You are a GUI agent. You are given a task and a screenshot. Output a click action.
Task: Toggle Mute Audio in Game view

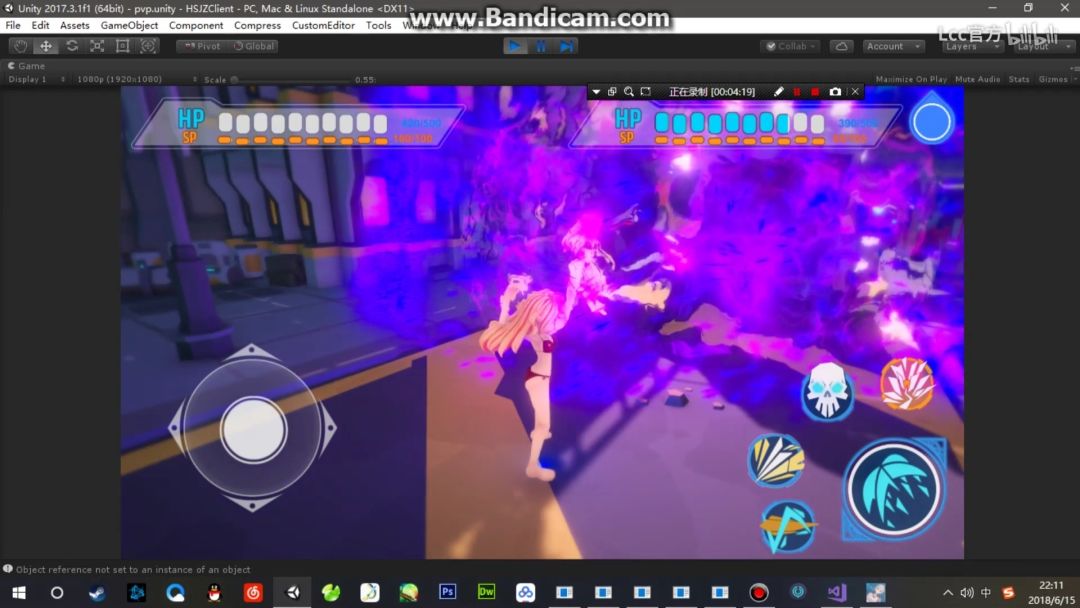[x=977, y=79]
